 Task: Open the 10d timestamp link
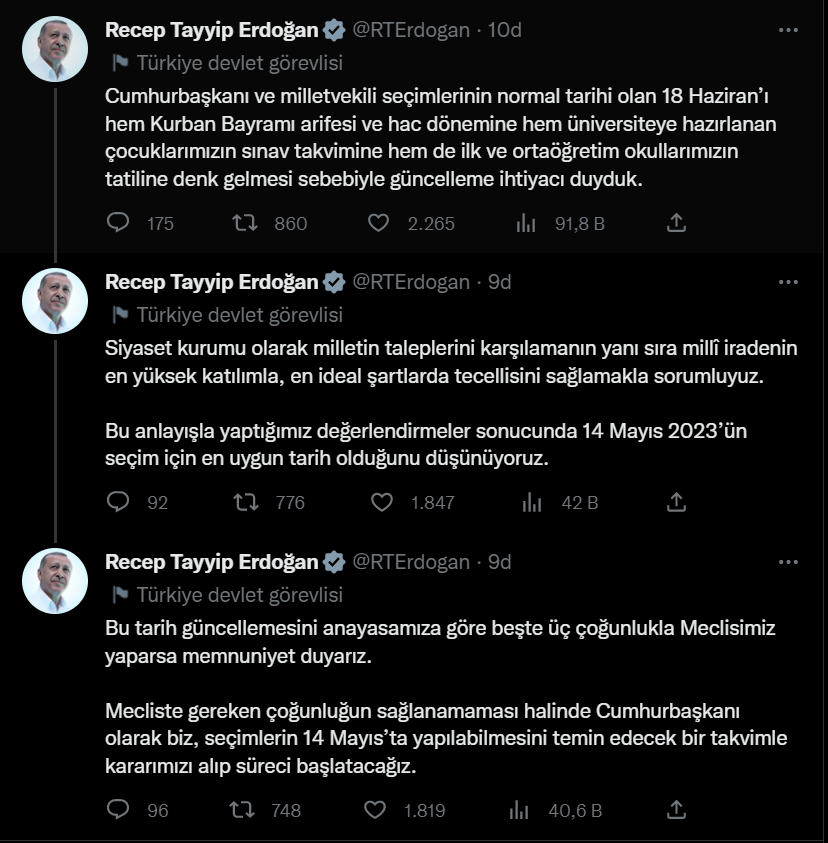(x=504, y=30)
